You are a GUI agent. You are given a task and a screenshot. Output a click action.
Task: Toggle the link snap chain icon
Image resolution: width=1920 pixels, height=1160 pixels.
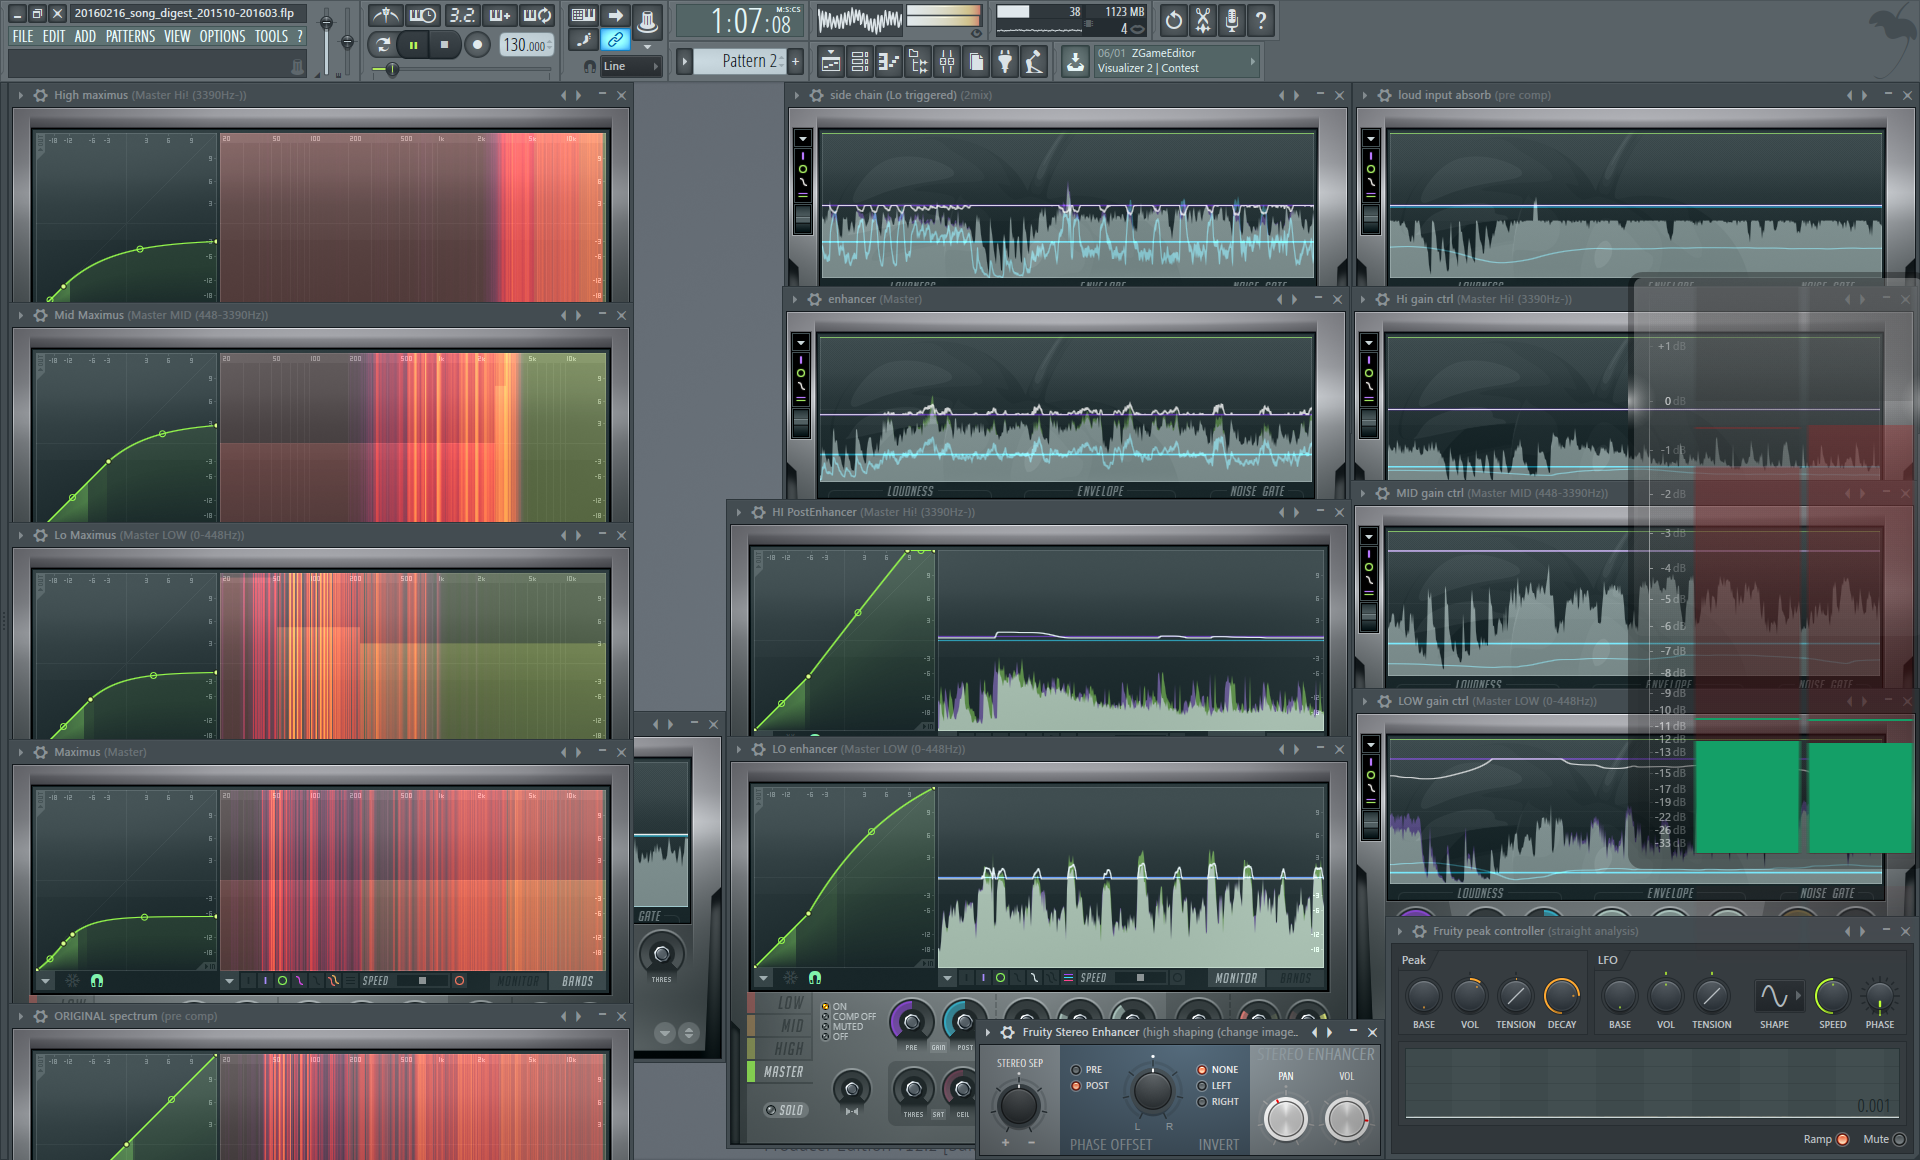coord(615,40)
